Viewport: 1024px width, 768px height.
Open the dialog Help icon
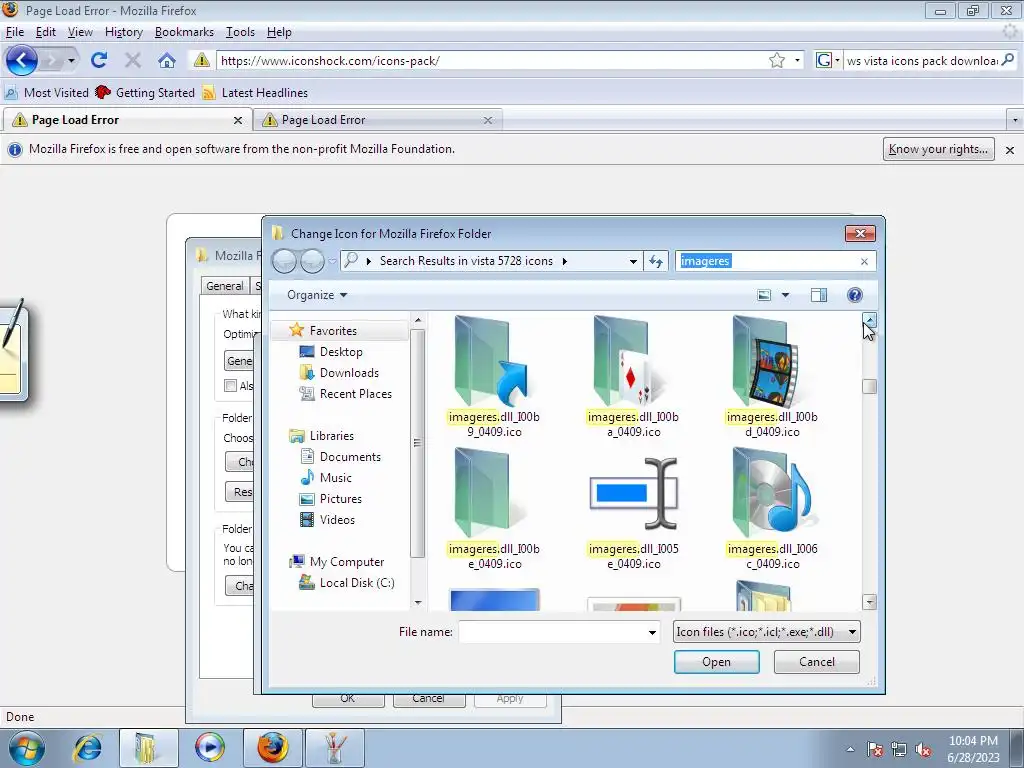(854, 295)
